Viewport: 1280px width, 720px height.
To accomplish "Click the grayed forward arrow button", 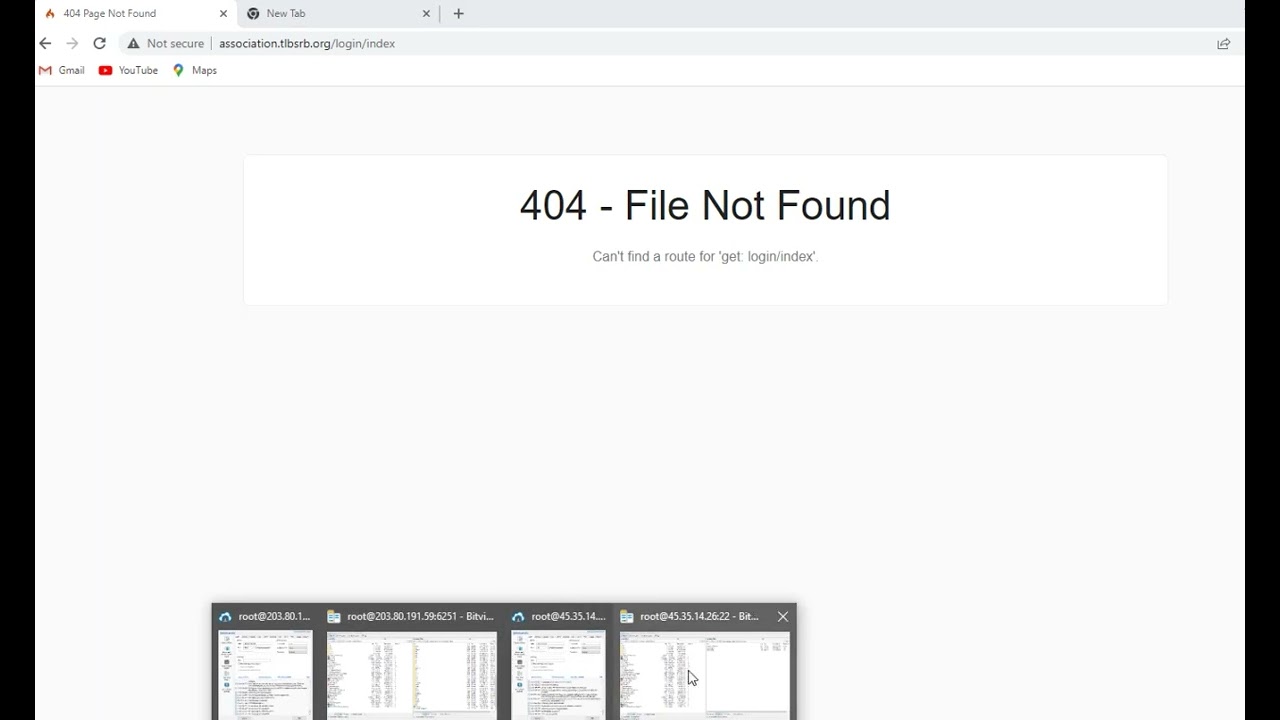I will pyautogui.click(x=72, y=43).
